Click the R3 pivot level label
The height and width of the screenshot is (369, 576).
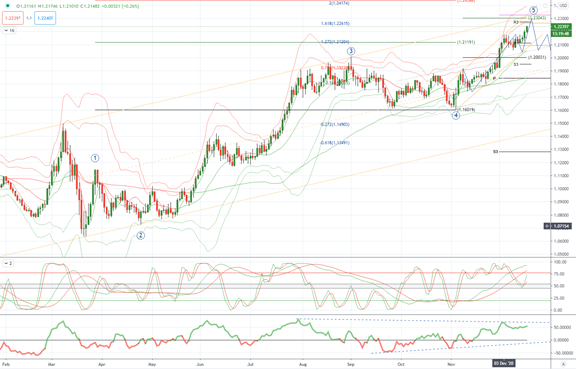point(516,22)
